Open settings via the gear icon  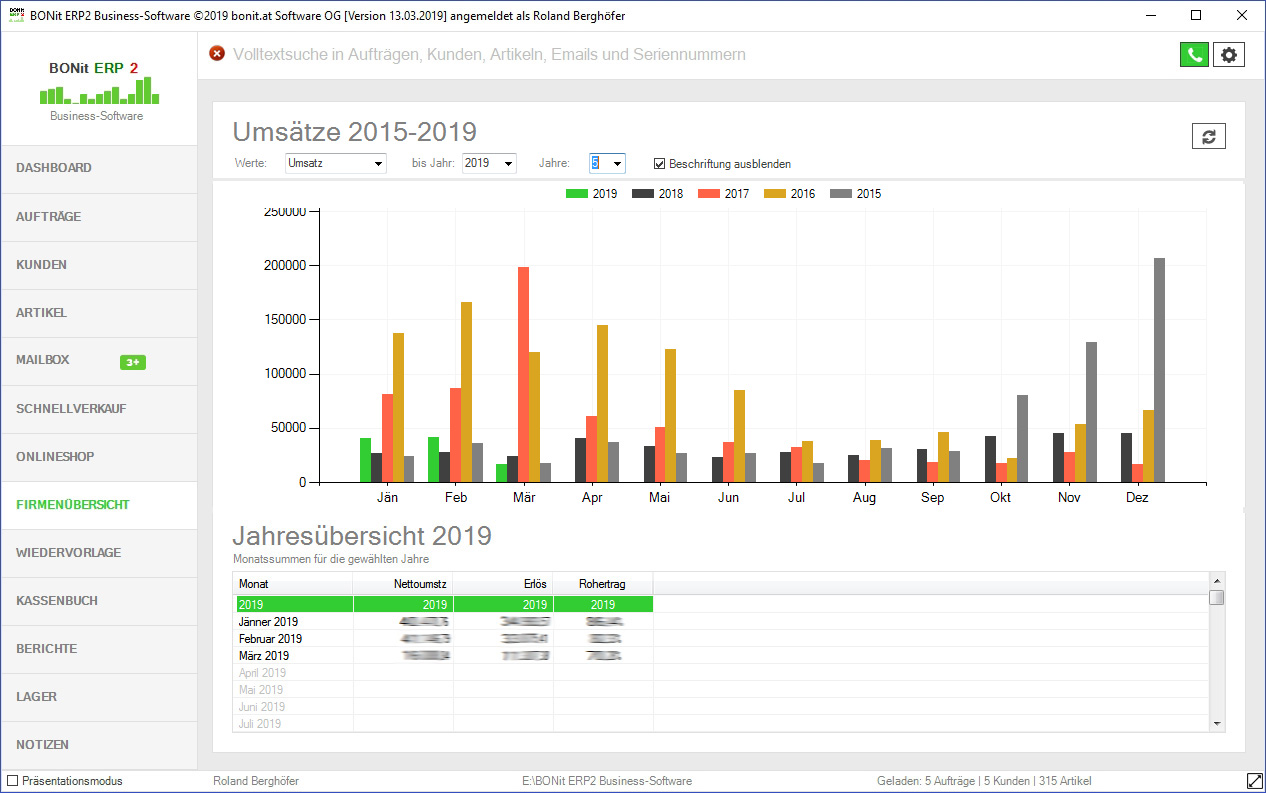pos(1229,55)
